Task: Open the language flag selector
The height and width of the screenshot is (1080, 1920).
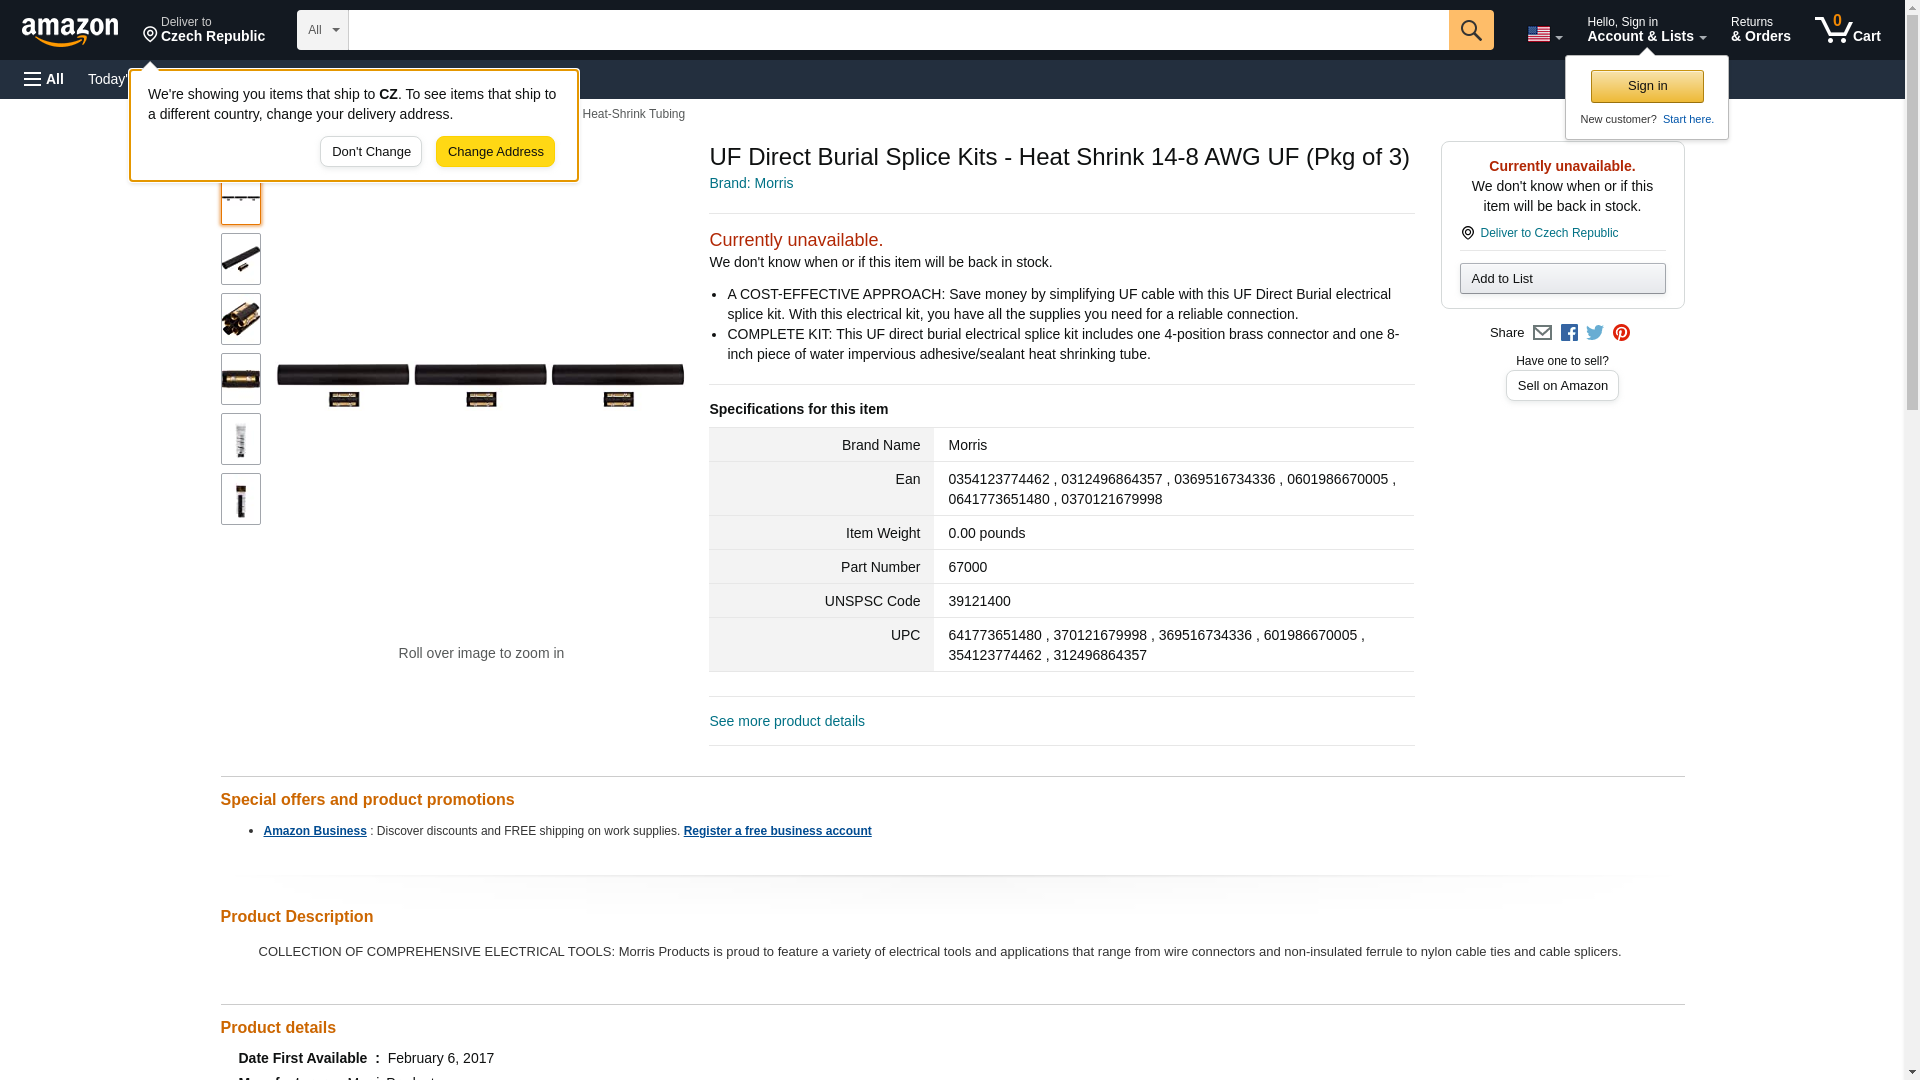Action: [x=1544, y=34]
